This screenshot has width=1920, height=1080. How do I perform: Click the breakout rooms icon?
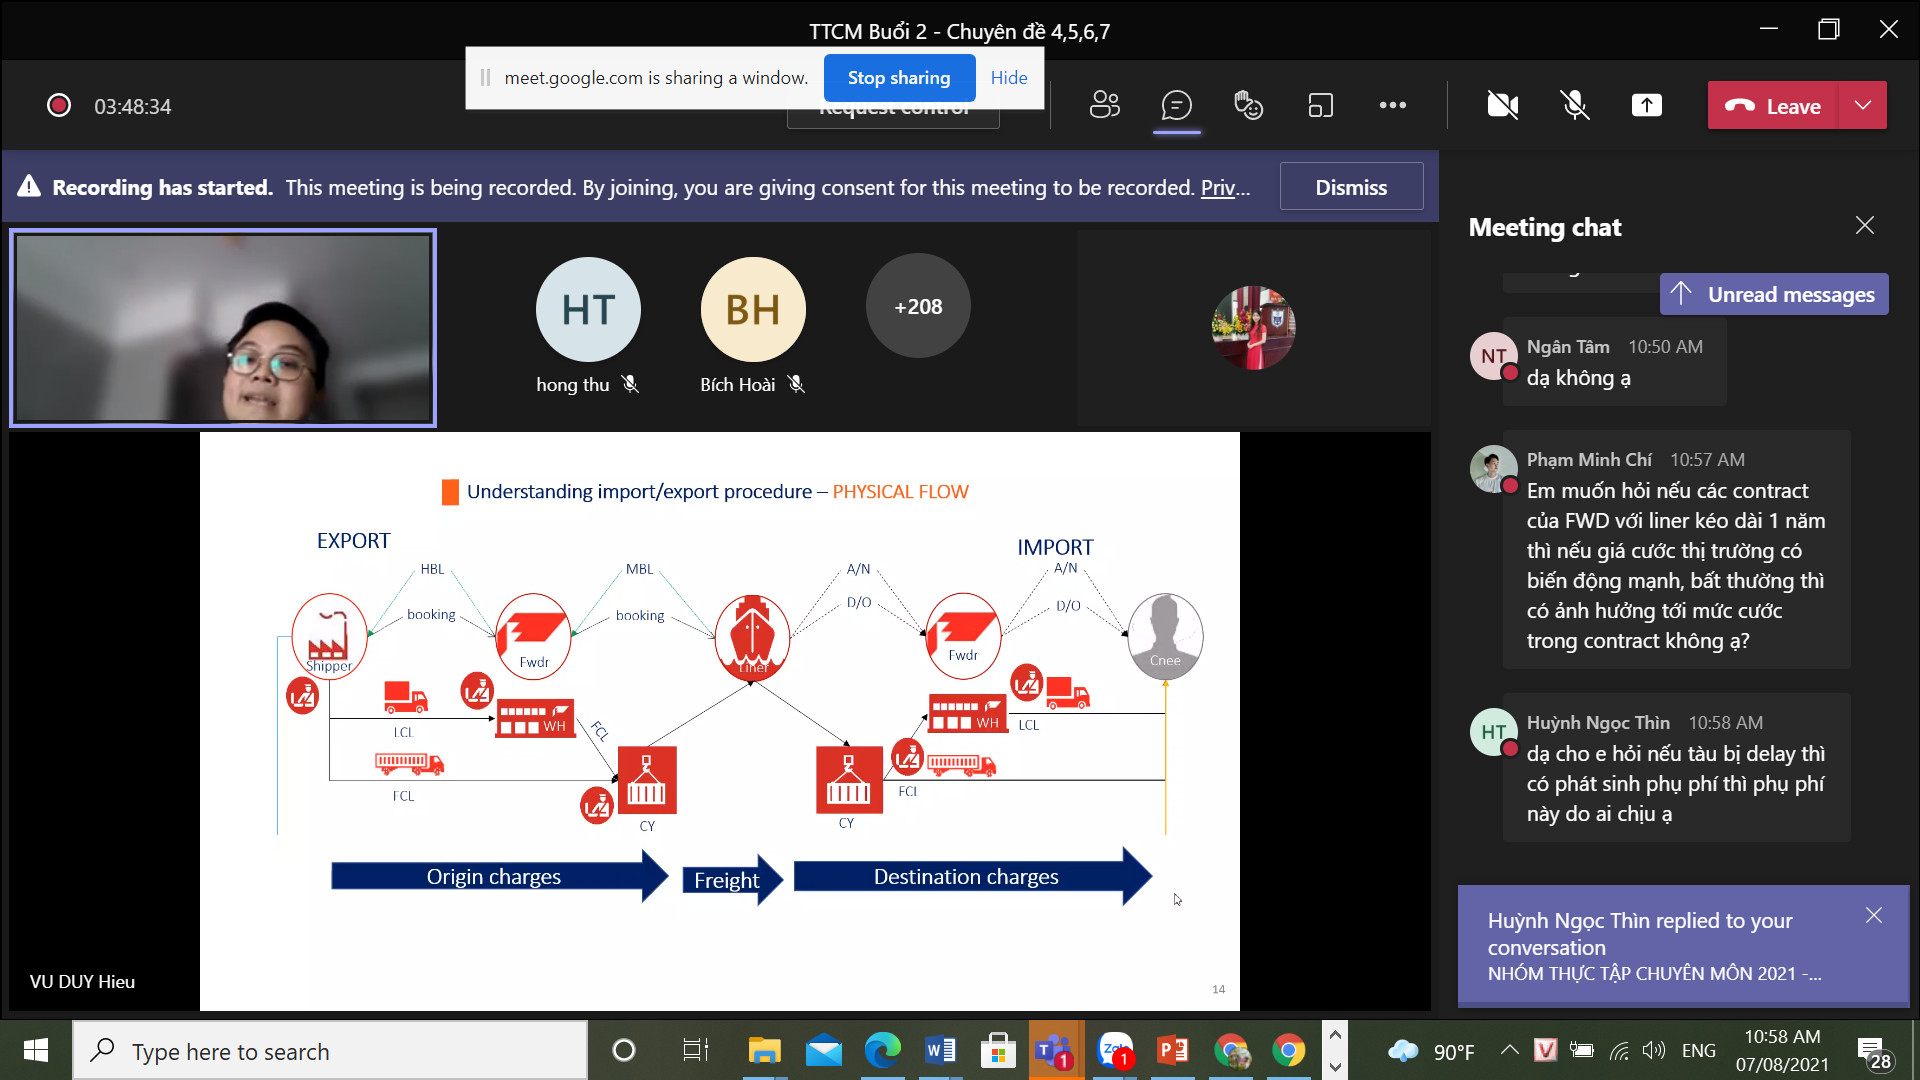tap(1320, 105)
